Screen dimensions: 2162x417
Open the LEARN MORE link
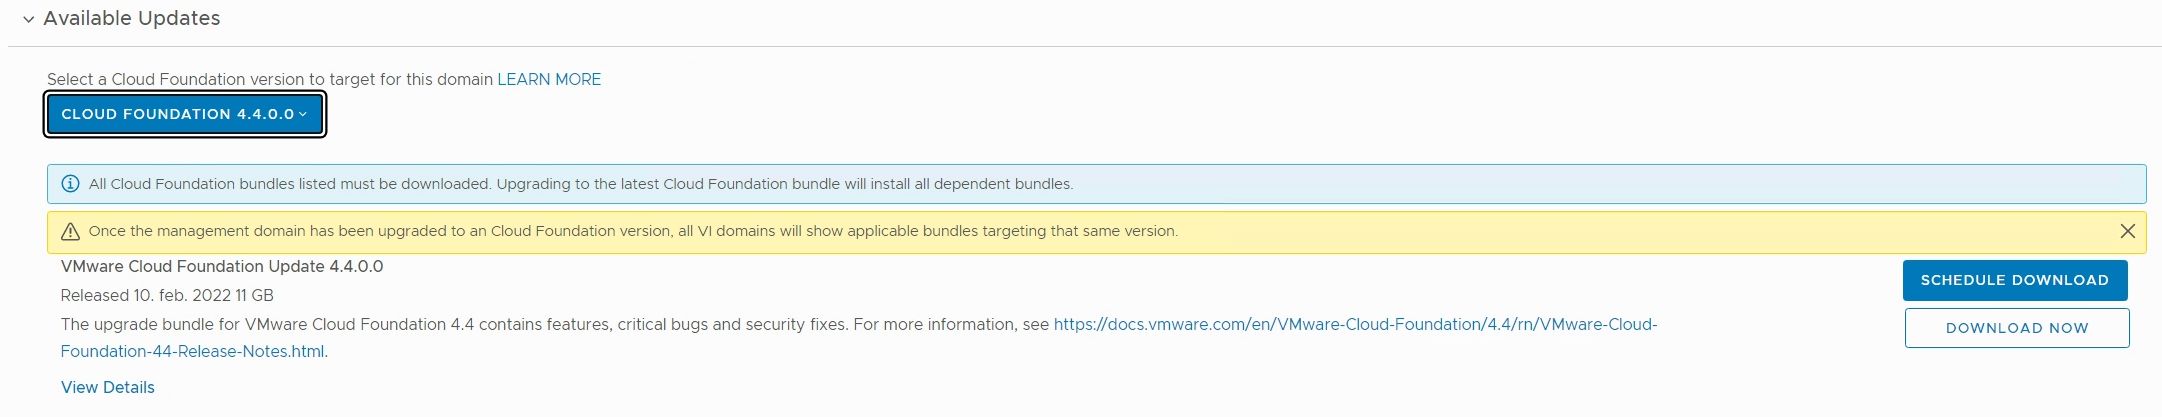click(x=549, y=79)
